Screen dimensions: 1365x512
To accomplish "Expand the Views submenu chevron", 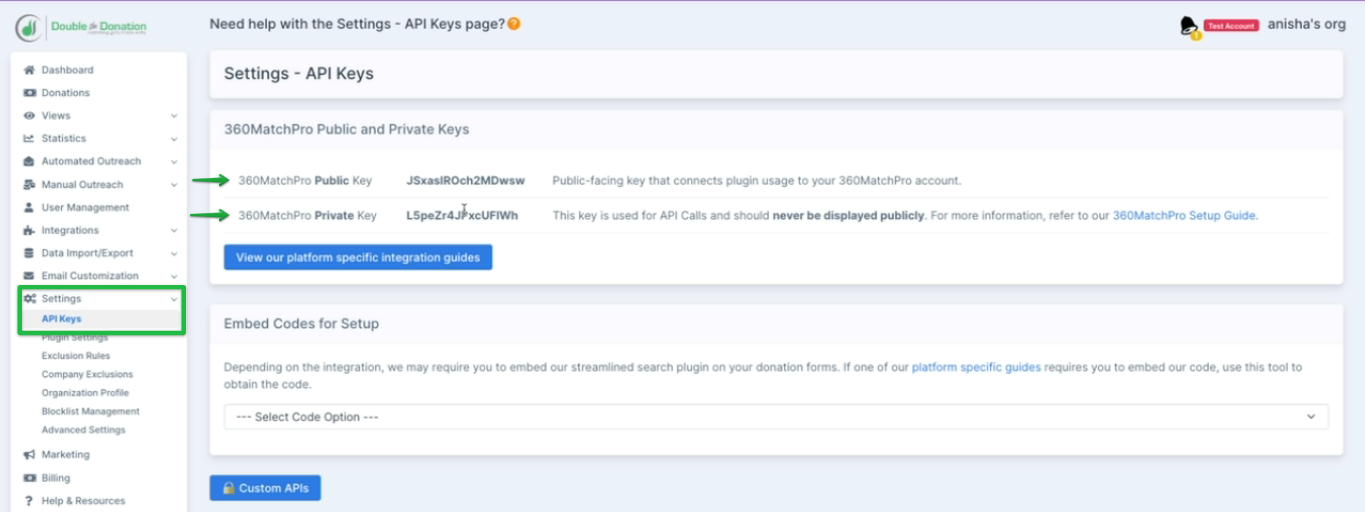I will (x=174, y=116).
